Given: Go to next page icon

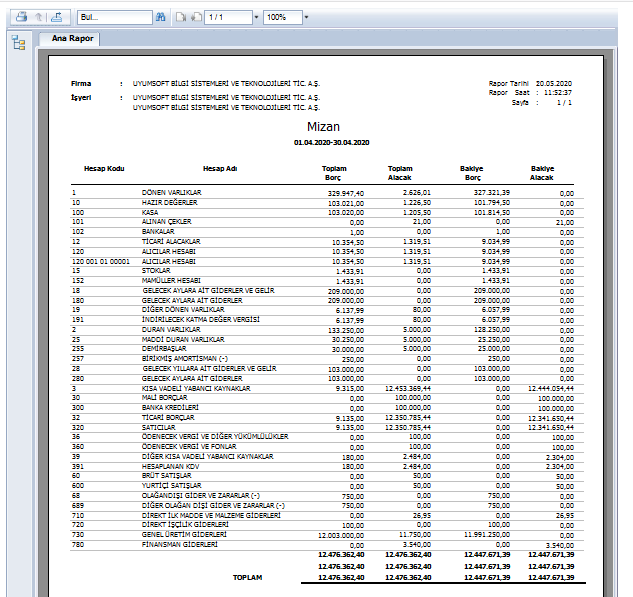Looking at the screenshot, I should (194, 18).
